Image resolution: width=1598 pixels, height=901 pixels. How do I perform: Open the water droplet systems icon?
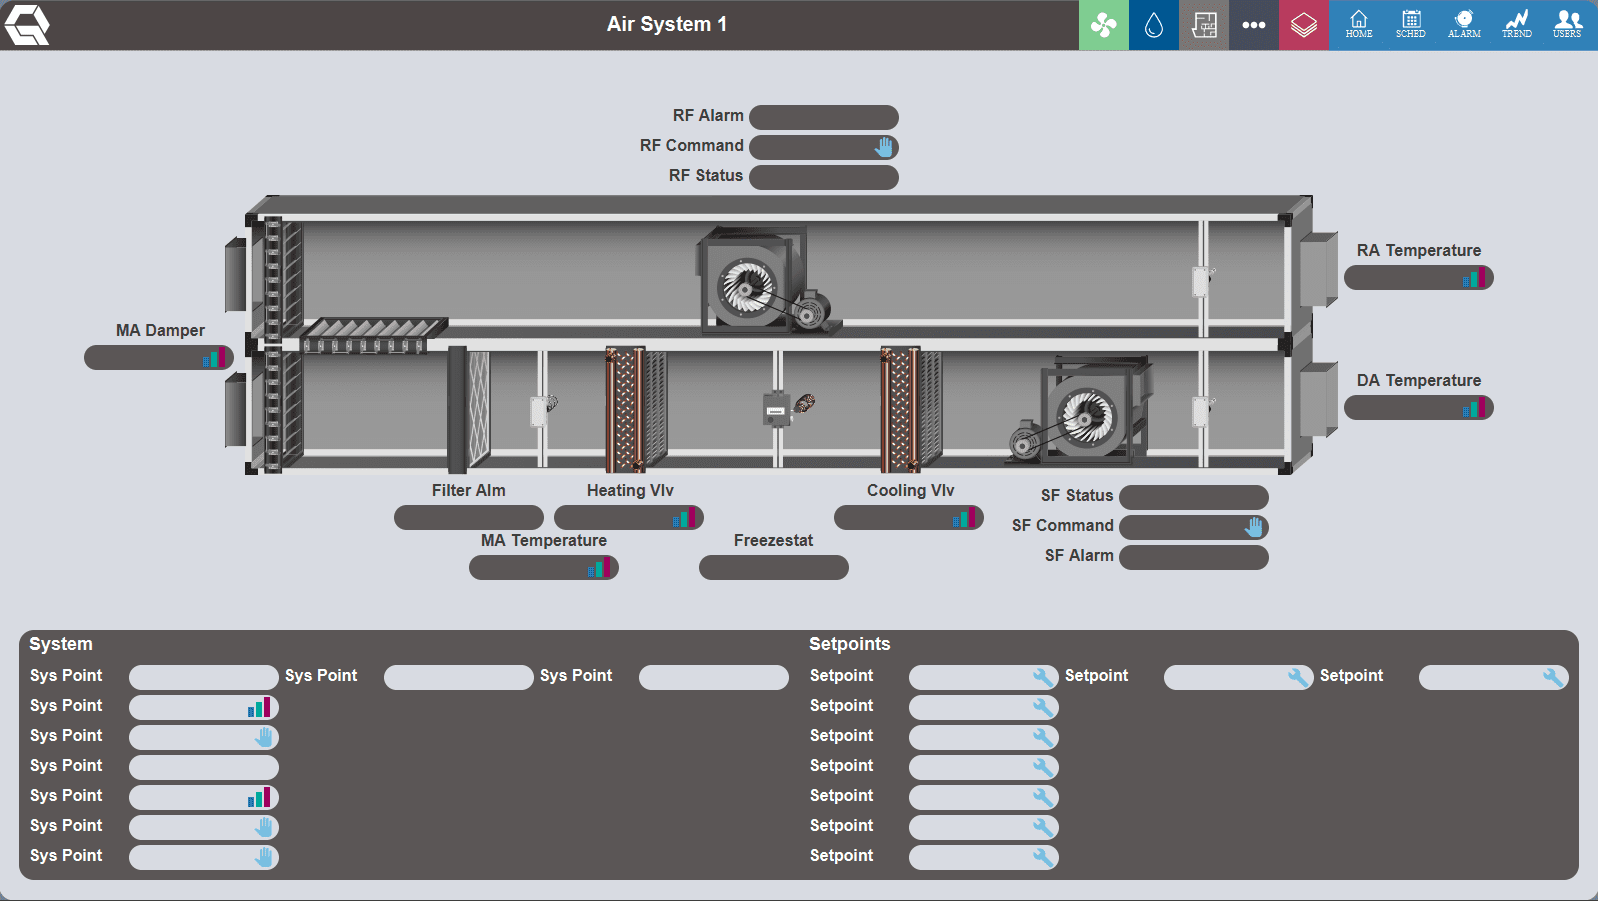(1153, 25)
